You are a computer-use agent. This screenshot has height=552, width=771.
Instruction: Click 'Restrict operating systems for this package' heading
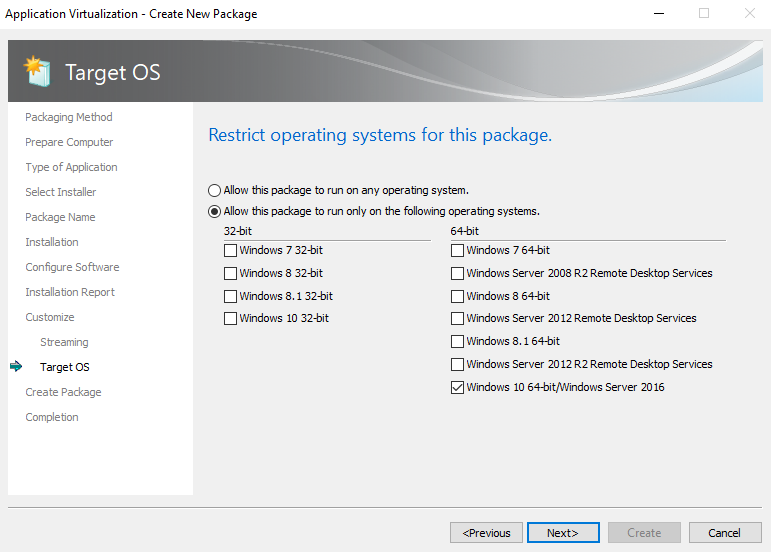380,135
